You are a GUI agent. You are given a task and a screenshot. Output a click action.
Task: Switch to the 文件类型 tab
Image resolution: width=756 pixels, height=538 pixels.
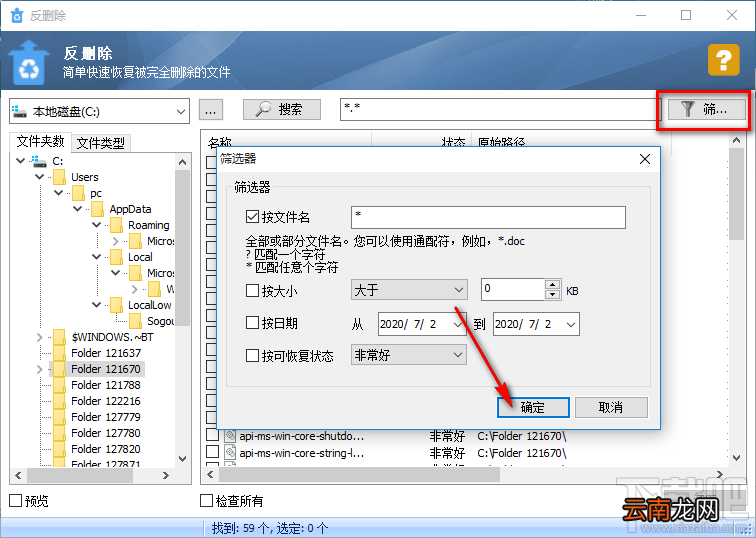[100, 143]
